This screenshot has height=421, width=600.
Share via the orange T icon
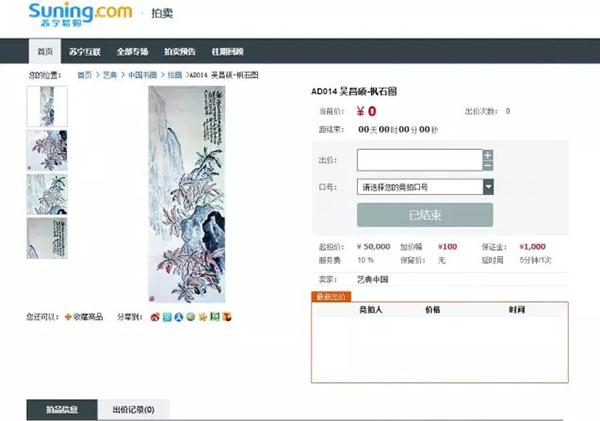pos(227,317)
